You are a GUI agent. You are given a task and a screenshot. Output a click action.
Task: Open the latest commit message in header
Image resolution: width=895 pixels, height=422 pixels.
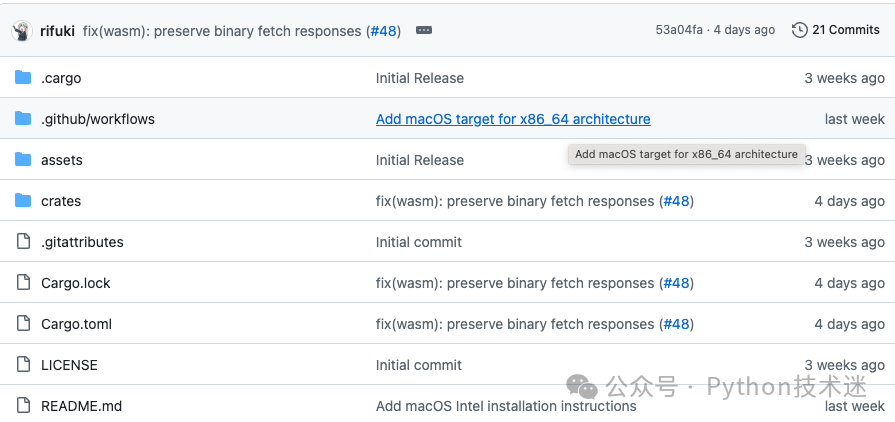[x=224, y=31]
